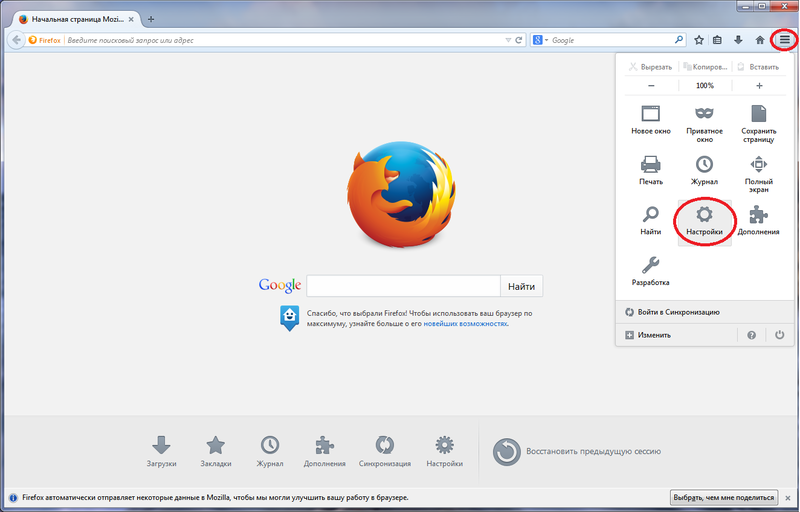Image resolution: width=800 pixels, height=512 pixels.
Task: Restore previous session (Восстановить предыдущую сессию)
Action: 577,451
